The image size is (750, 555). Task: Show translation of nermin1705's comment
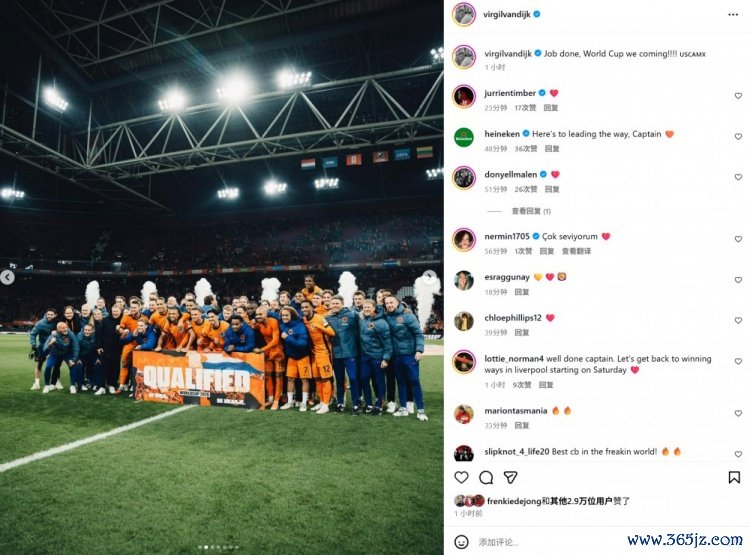(x=576, y=251)
